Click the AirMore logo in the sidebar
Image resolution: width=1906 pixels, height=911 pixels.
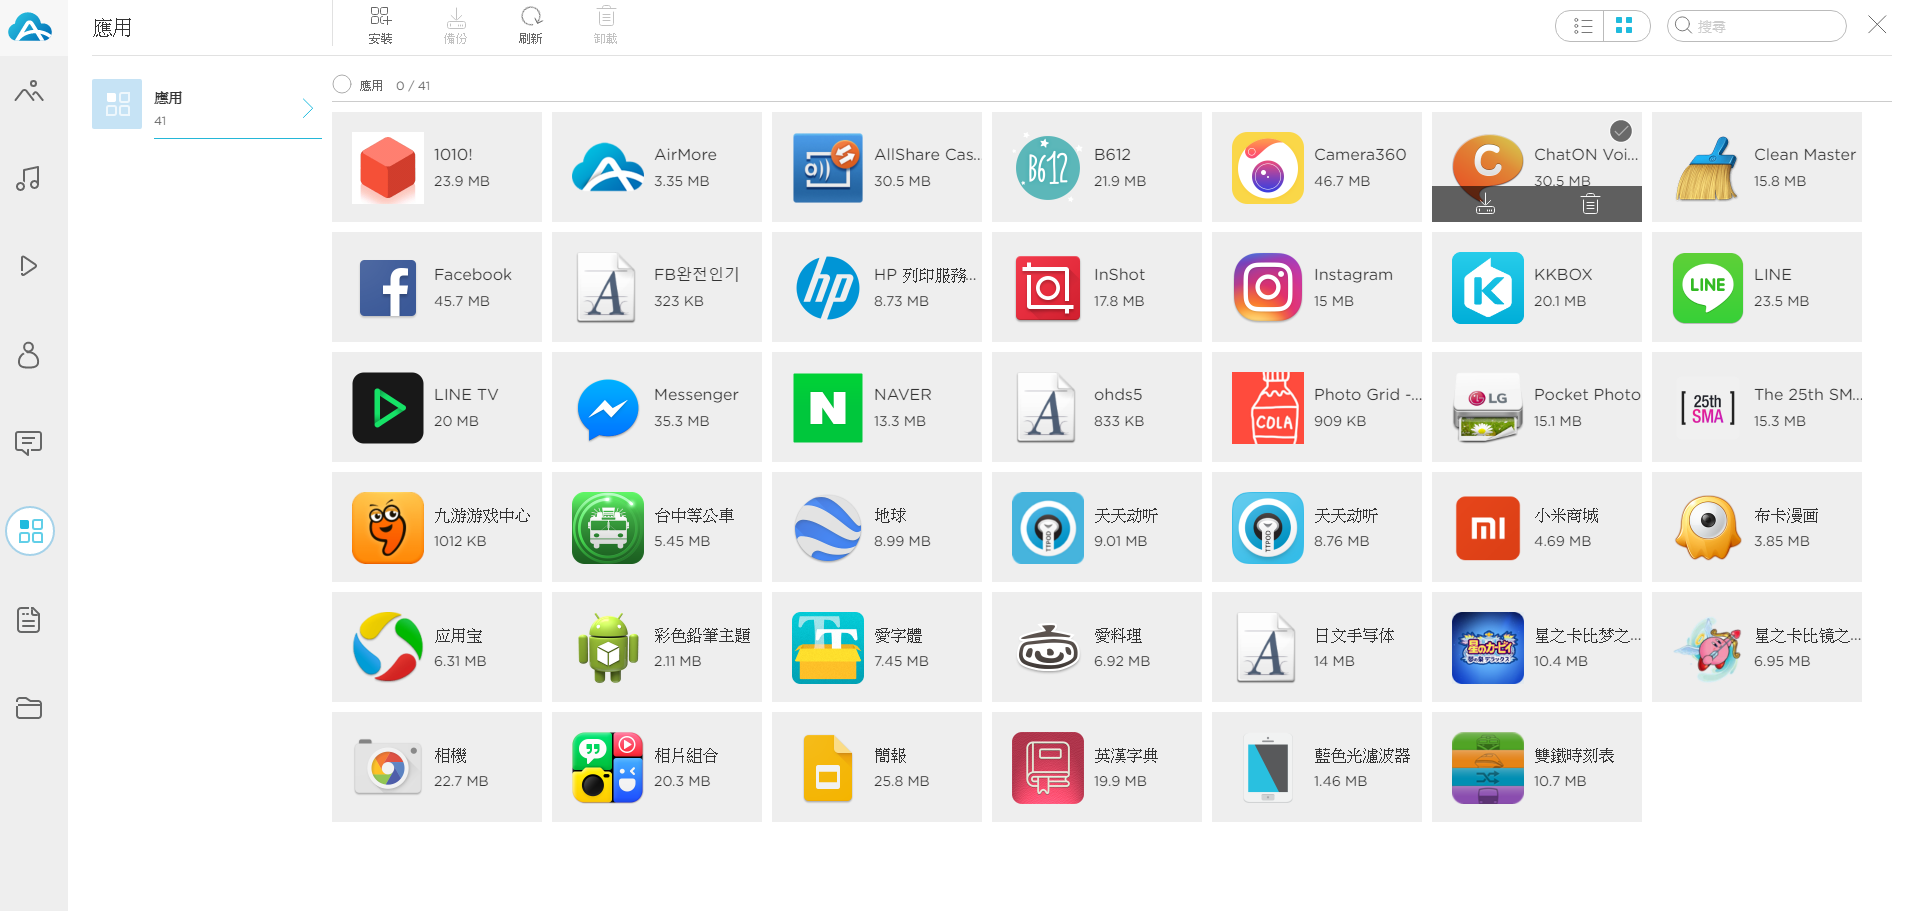[30, 27]
